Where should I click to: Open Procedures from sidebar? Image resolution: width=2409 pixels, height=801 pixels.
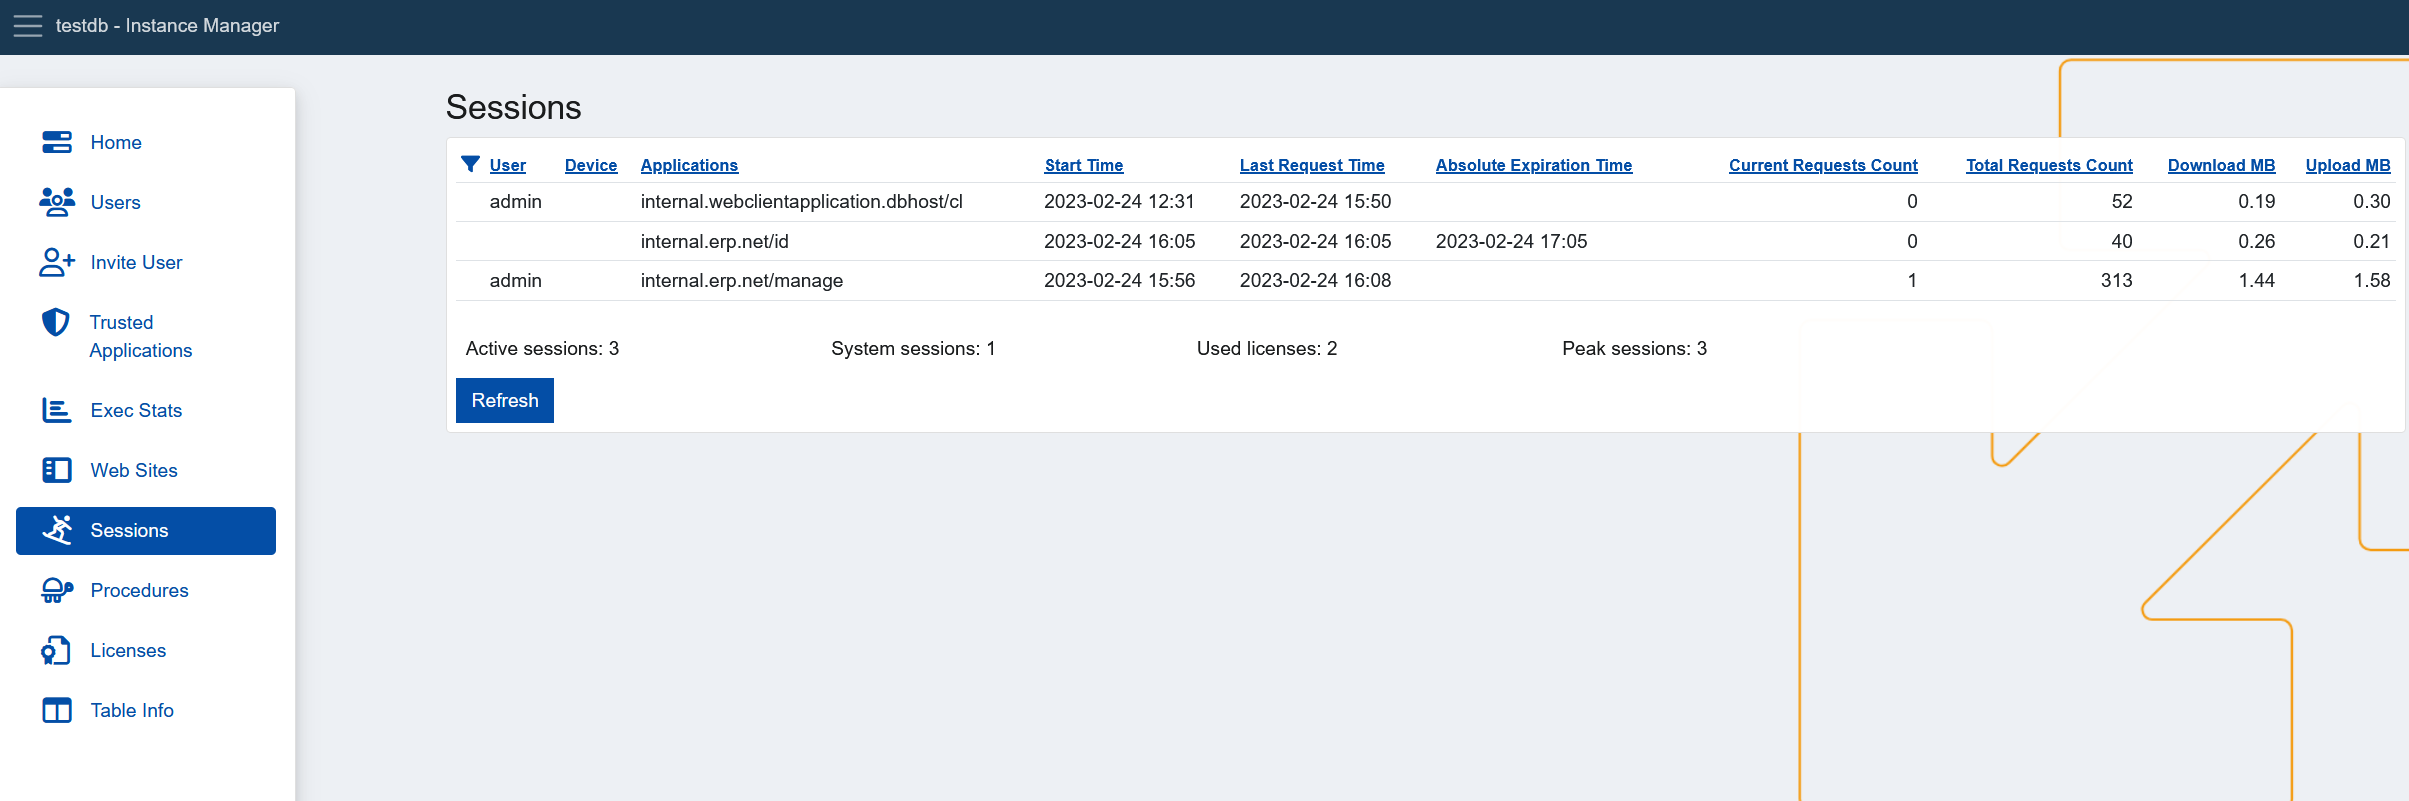pyautogui.click(x=139, y=590)
